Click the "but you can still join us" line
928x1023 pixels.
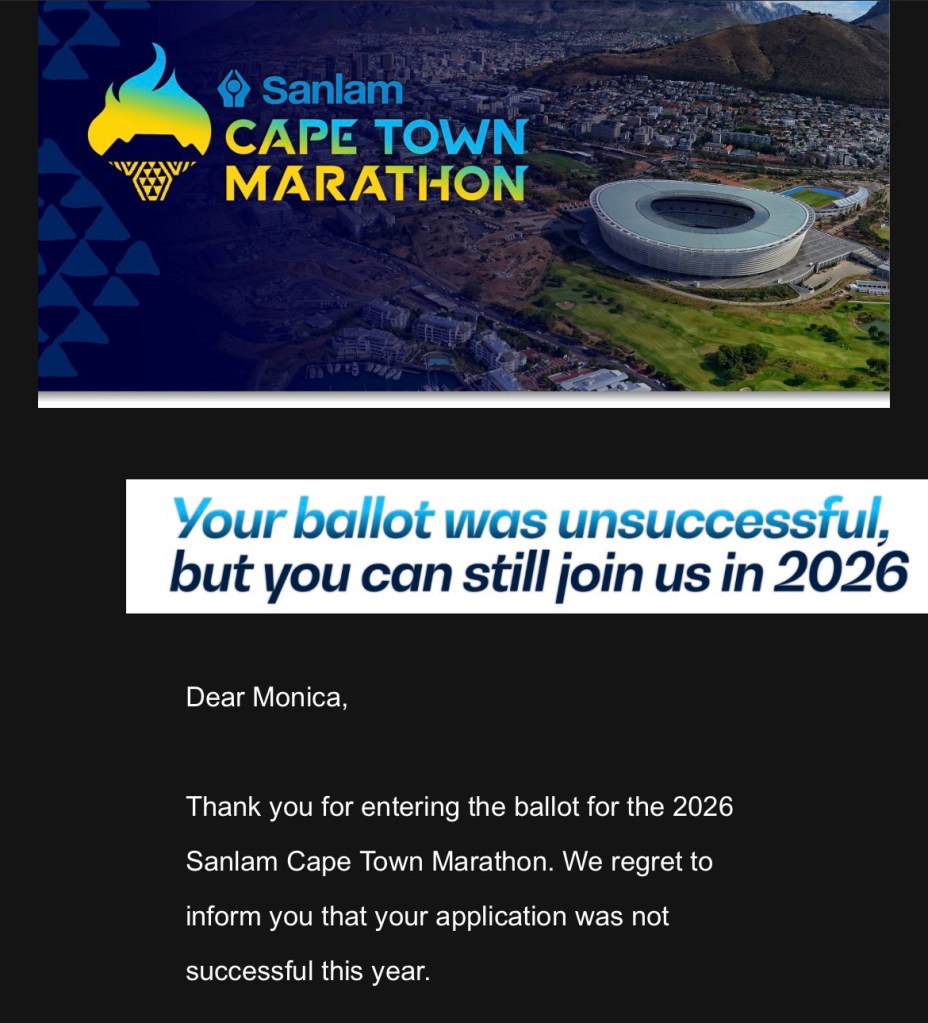click(468, 572)
